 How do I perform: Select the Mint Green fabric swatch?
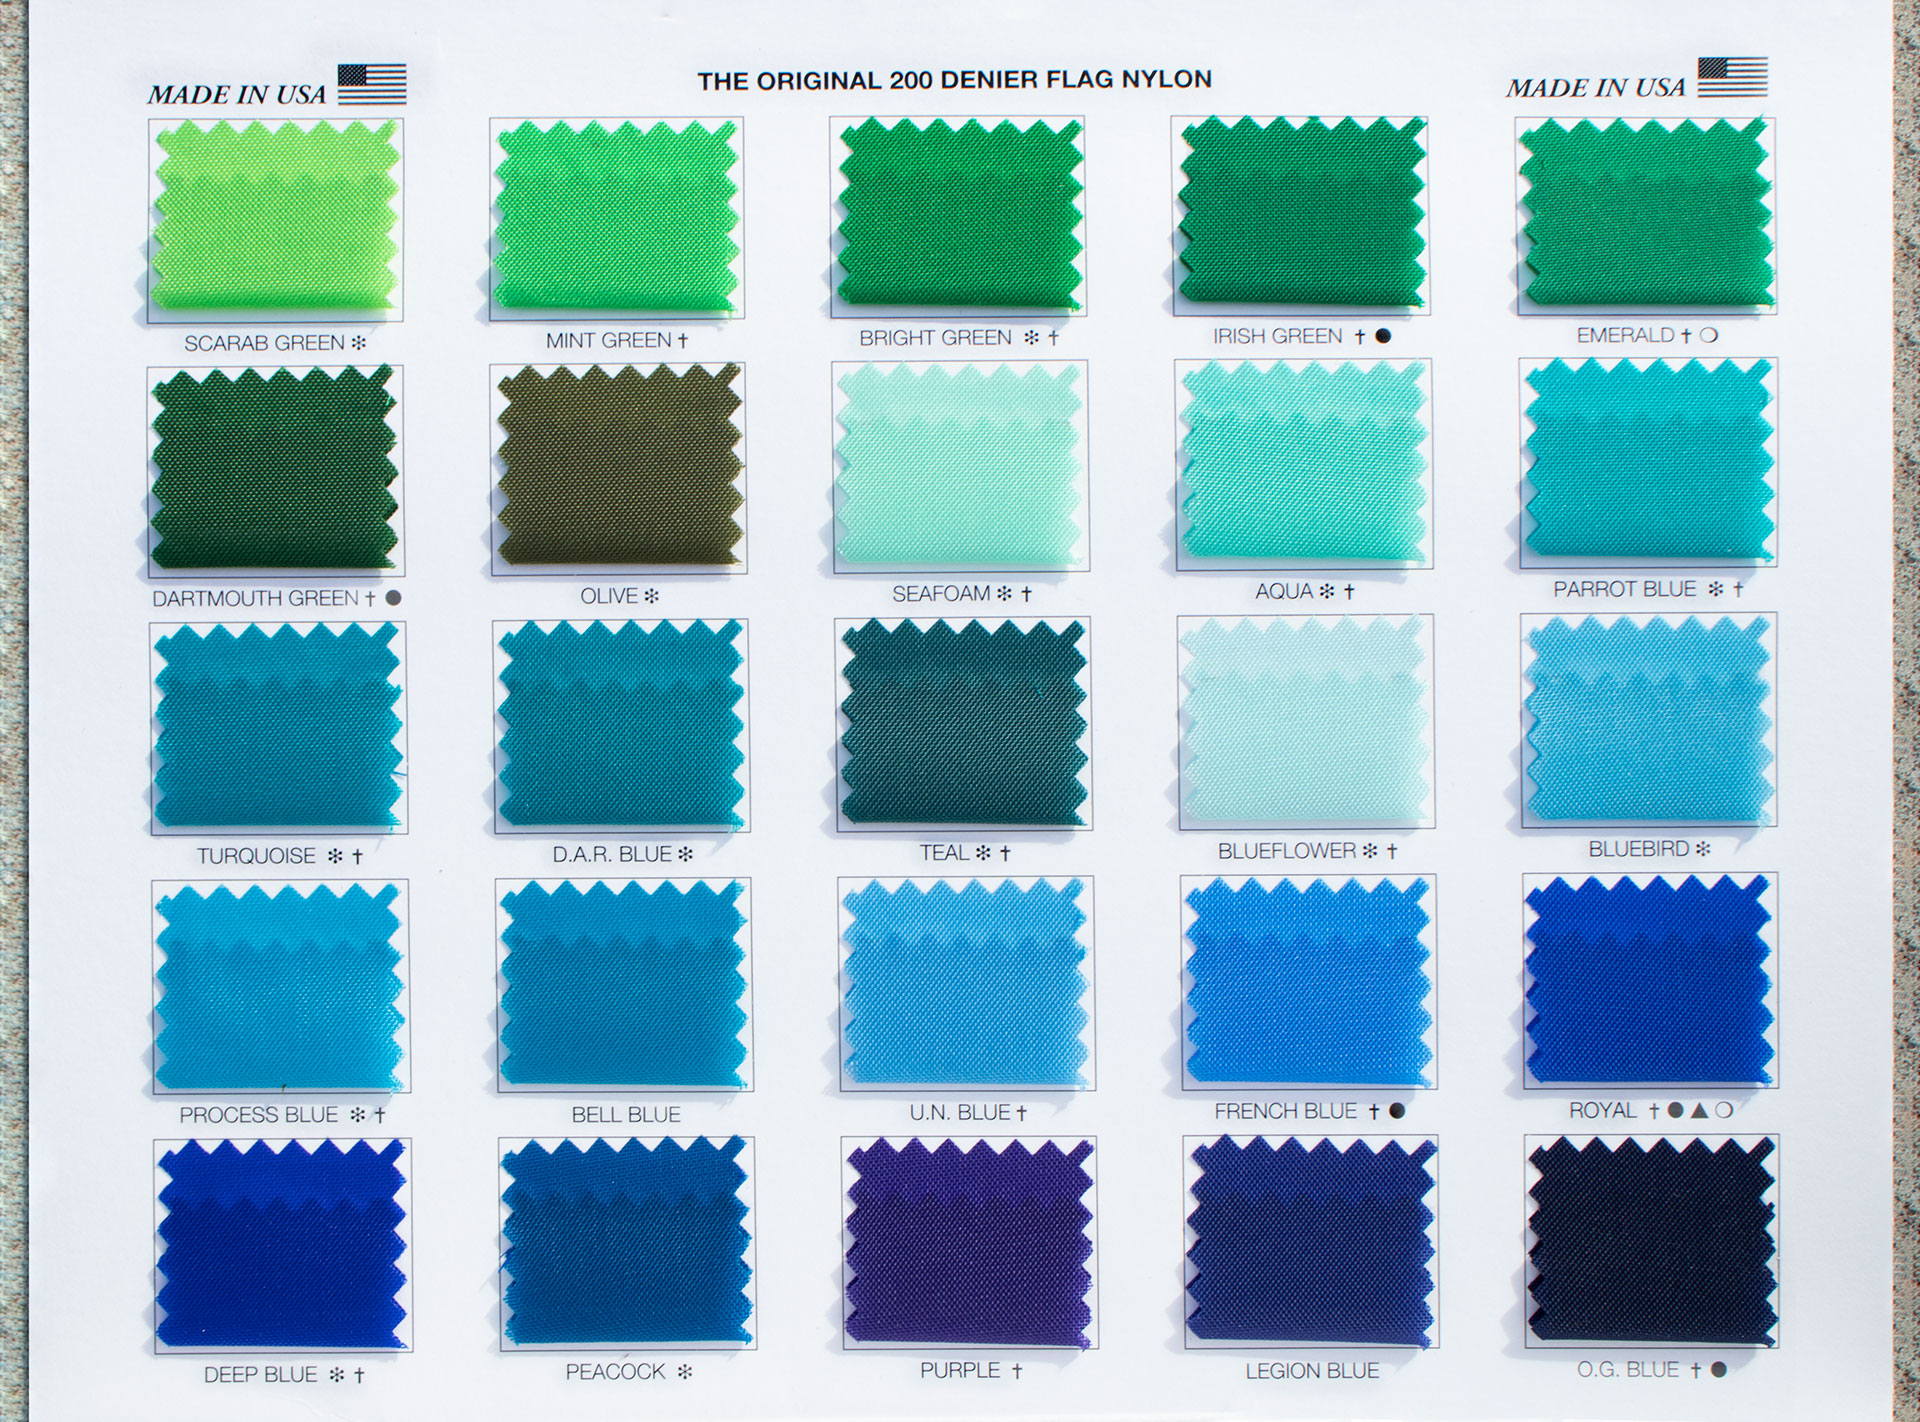[617, 217]
